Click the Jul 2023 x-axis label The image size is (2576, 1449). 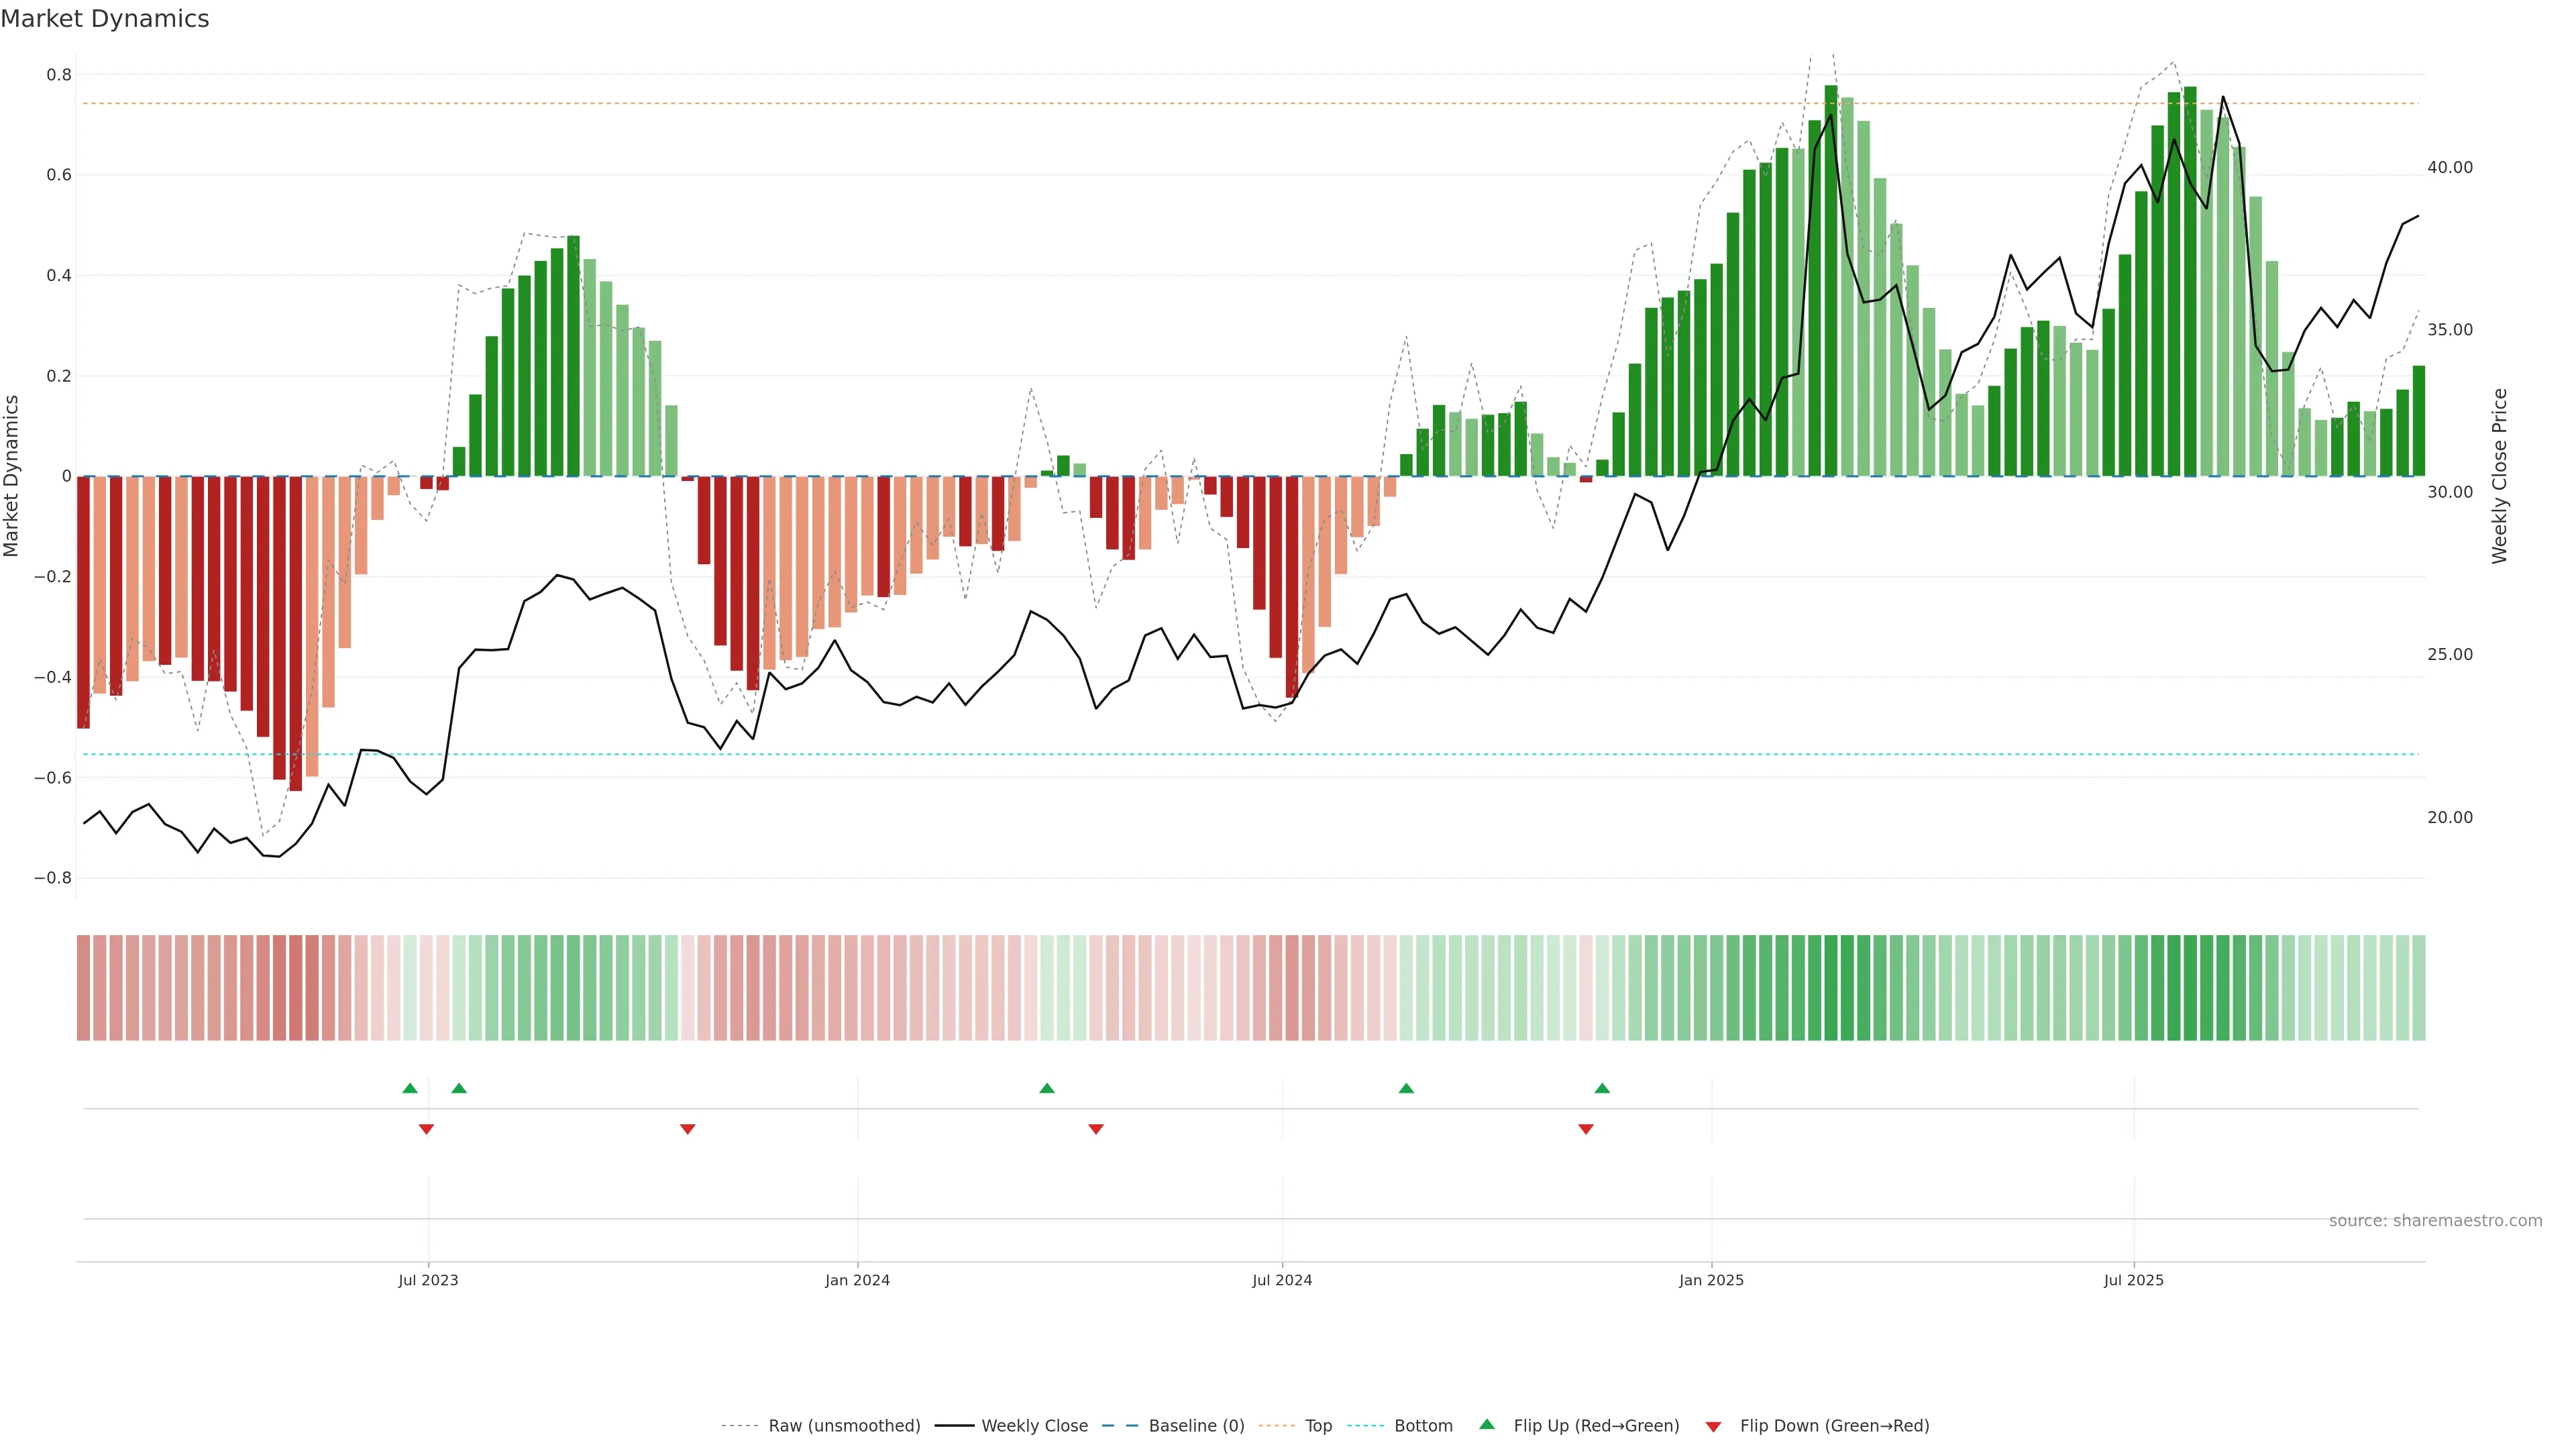point(428,1280)
